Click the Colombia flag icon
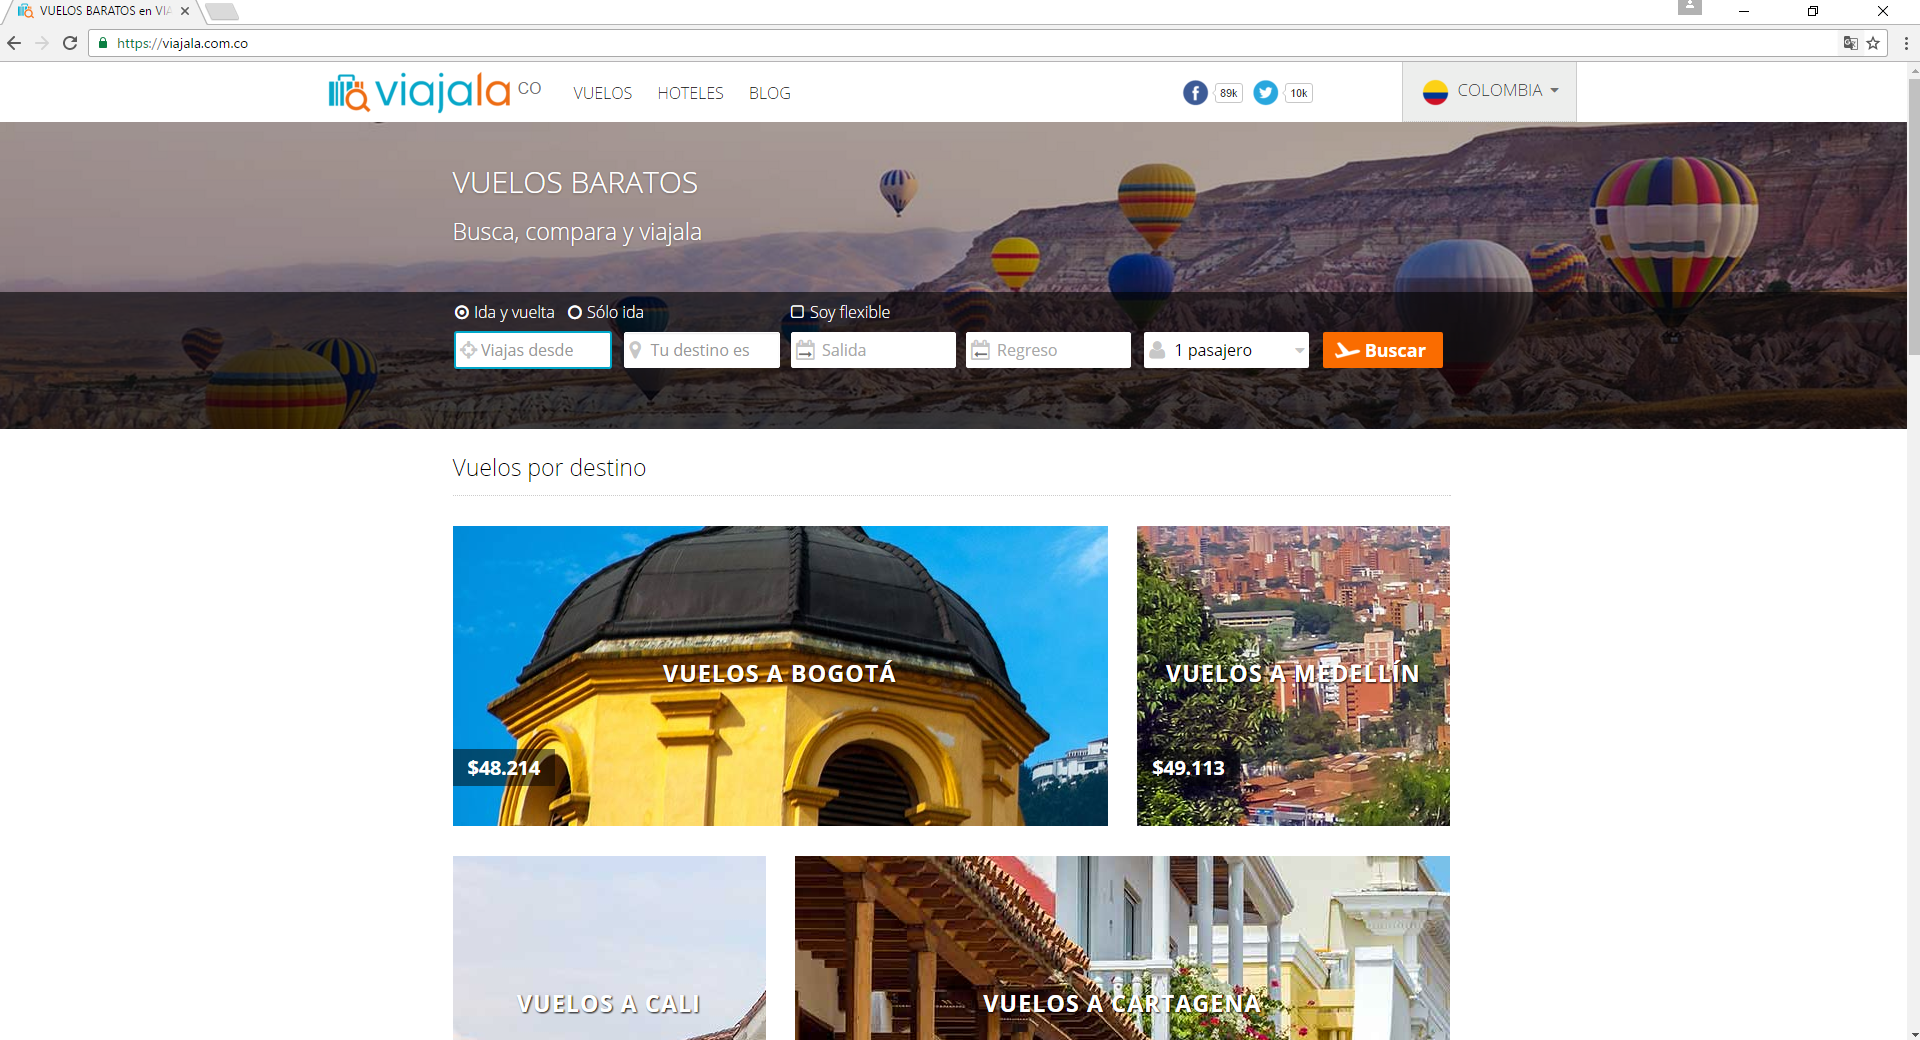The width and height of the screenshot is (1920, 1040). [x=1435, y=92]
